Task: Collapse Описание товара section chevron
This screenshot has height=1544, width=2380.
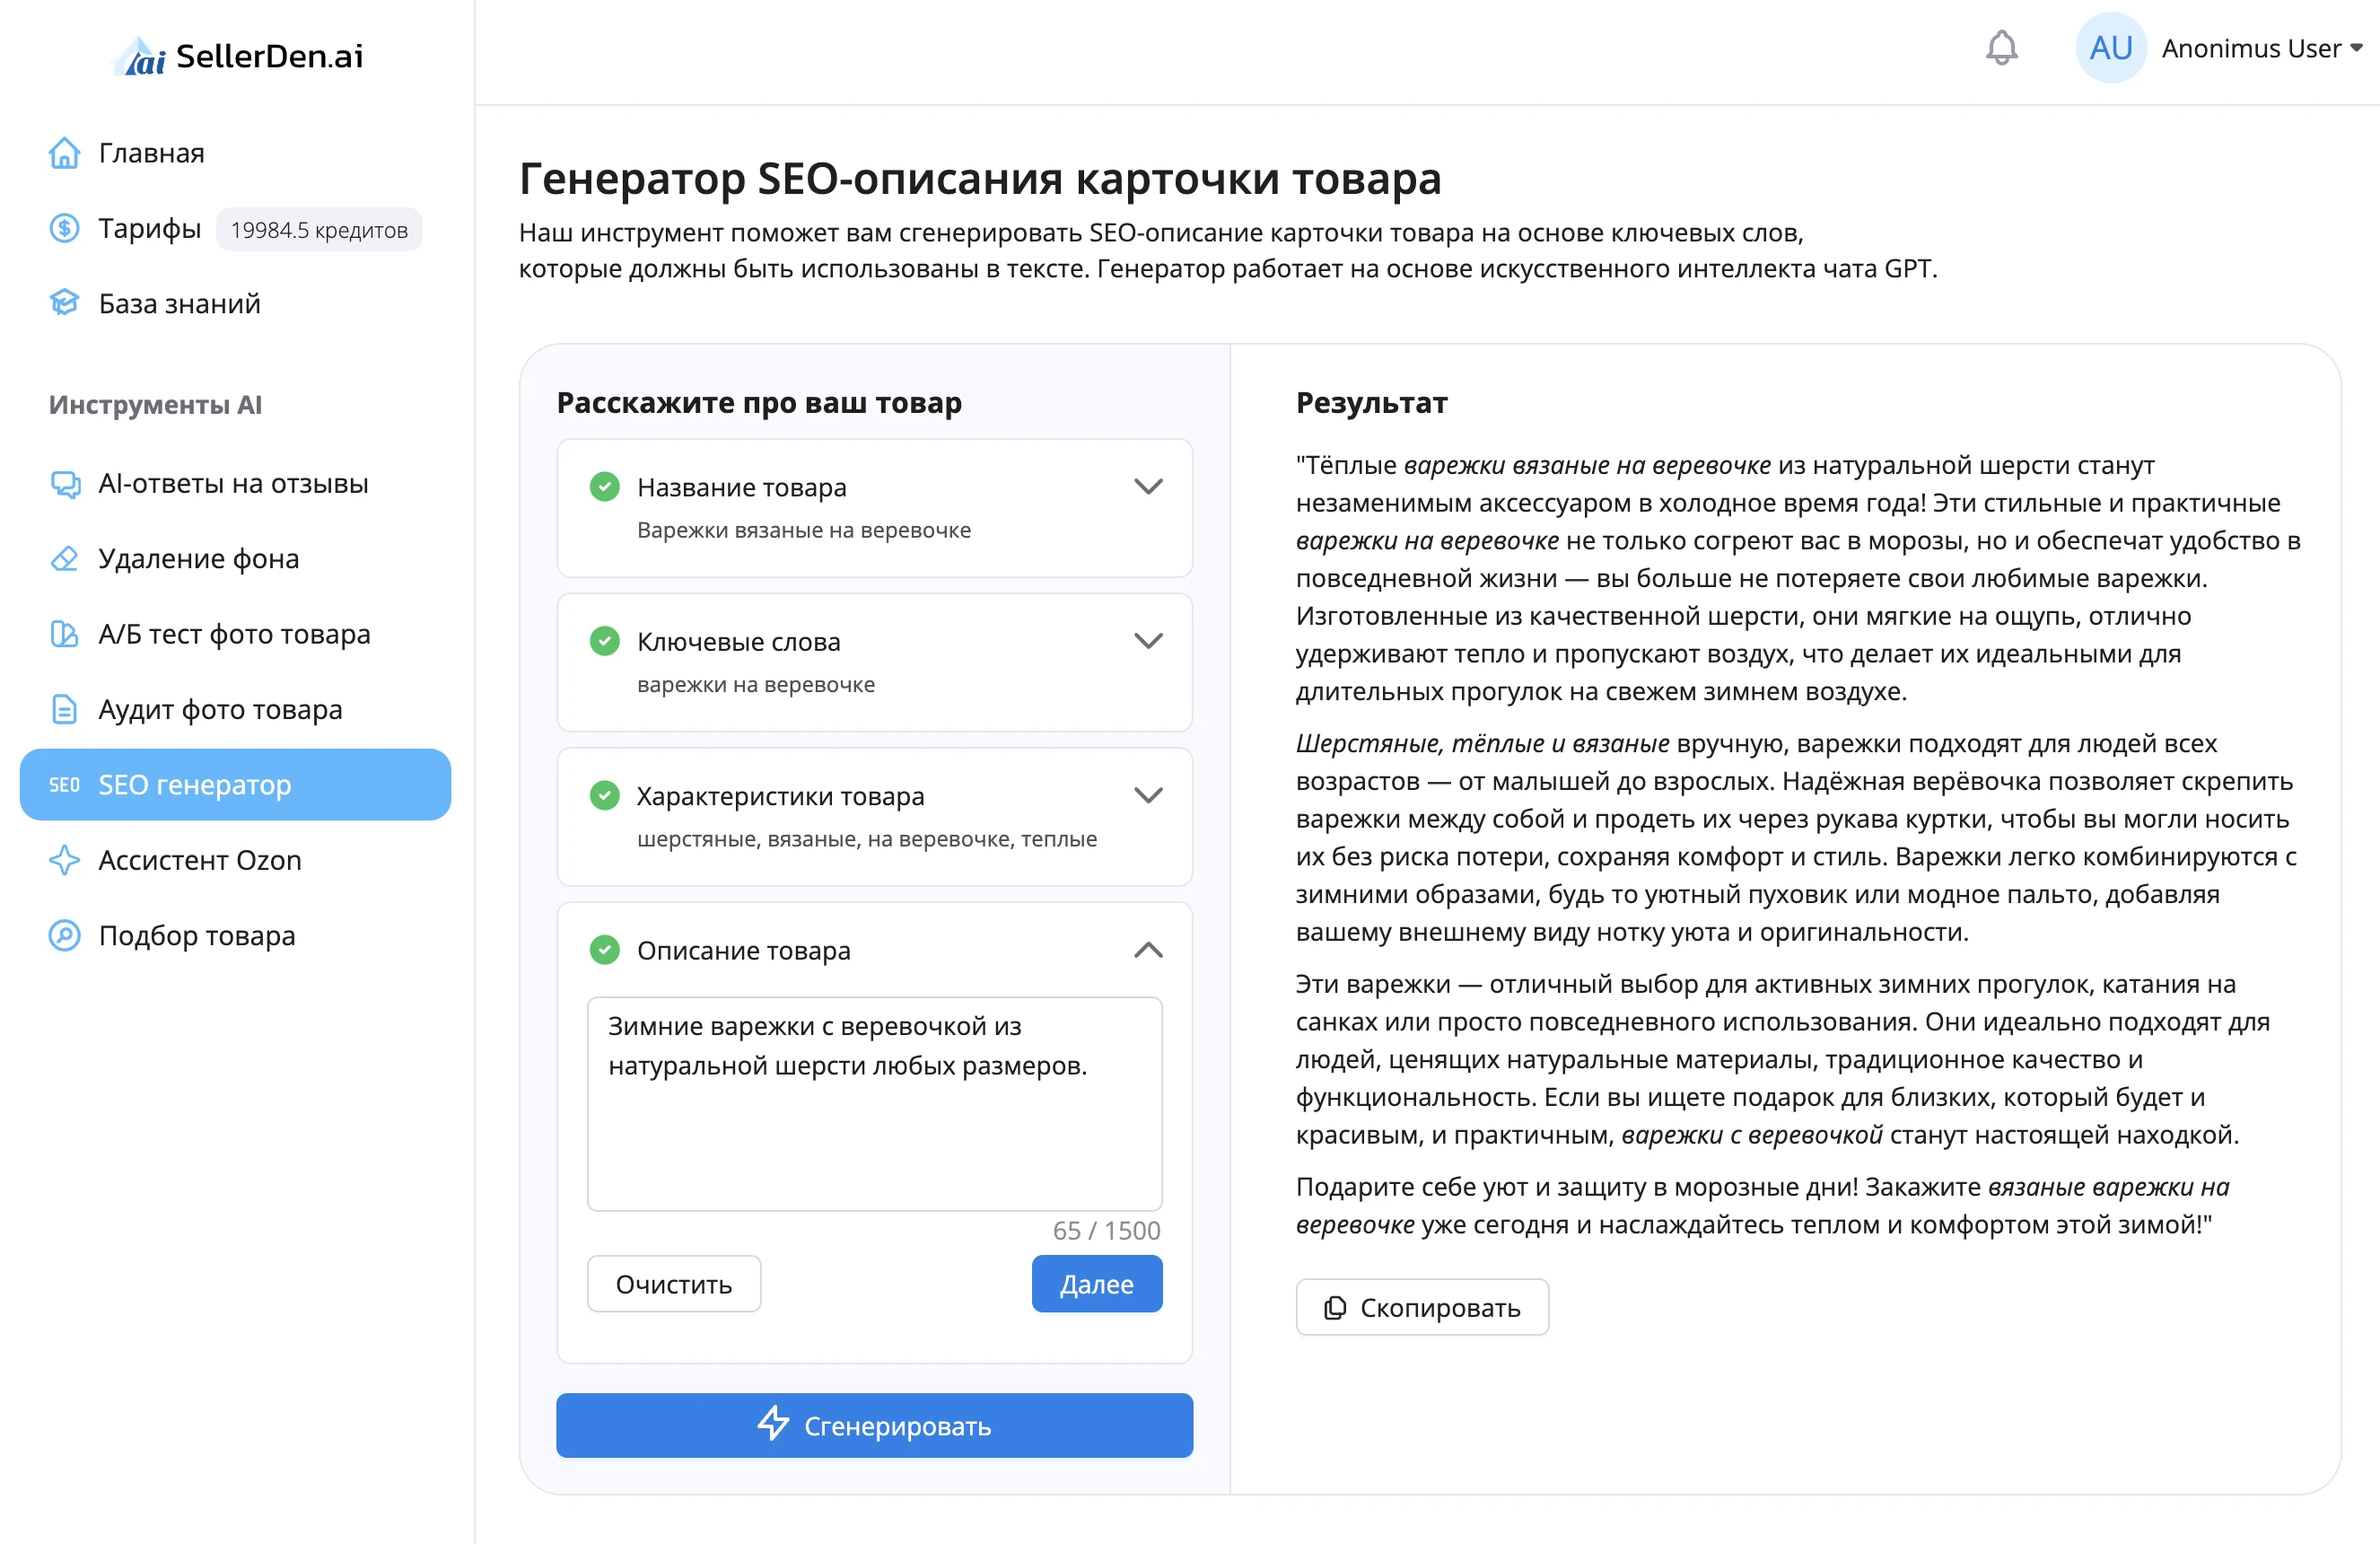Action: coord(1148,950)
